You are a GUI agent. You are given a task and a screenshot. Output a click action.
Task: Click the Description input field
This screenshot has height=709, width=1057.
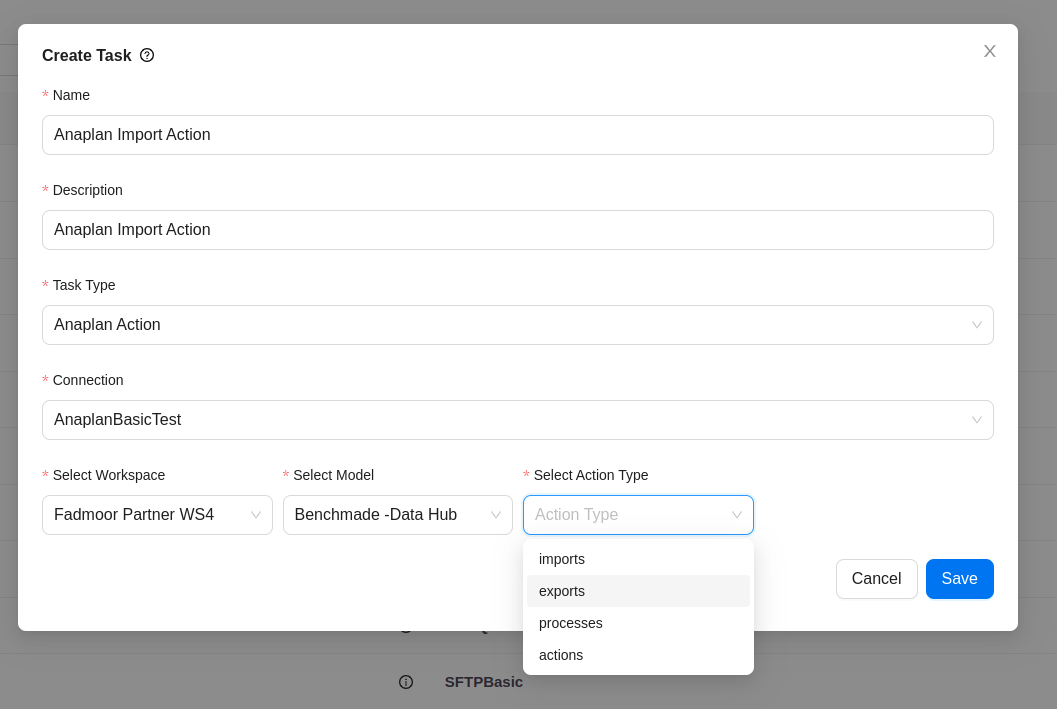point(517,230)
